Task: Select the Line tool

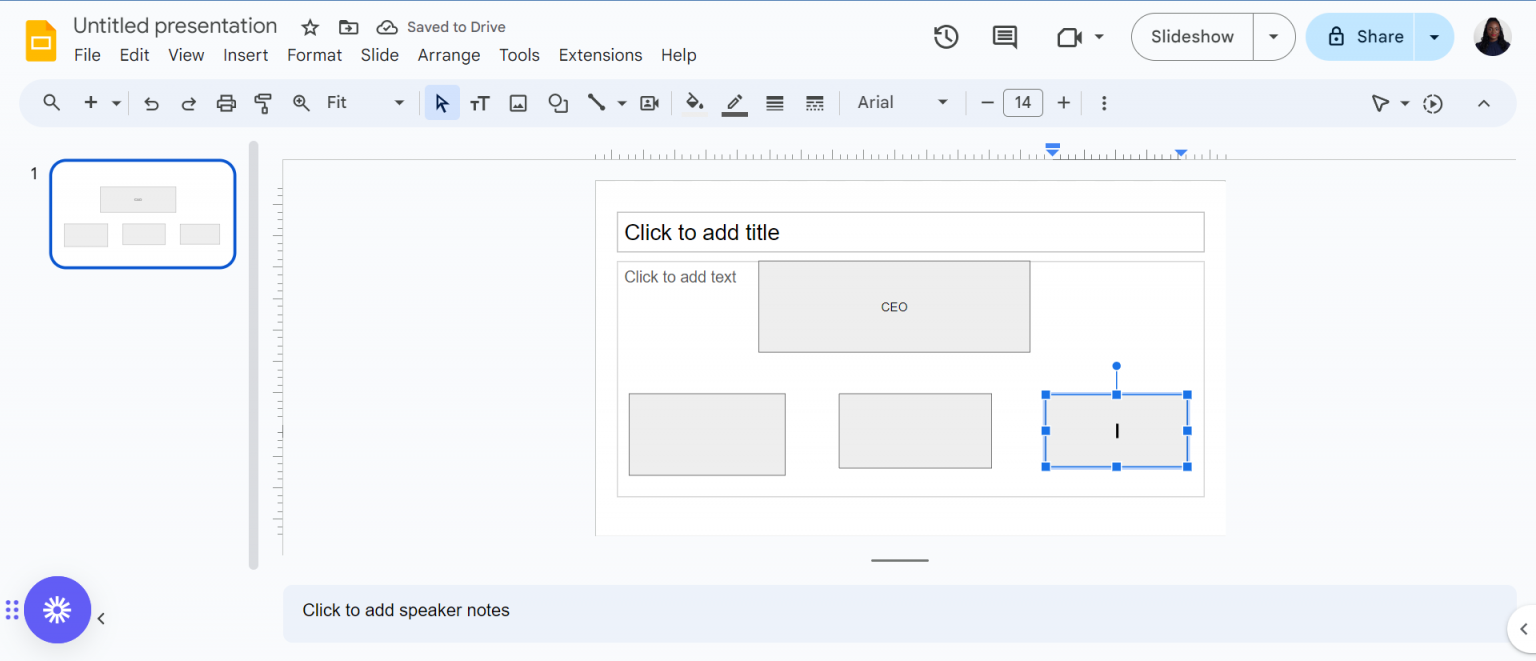Action: pos(598,102)
